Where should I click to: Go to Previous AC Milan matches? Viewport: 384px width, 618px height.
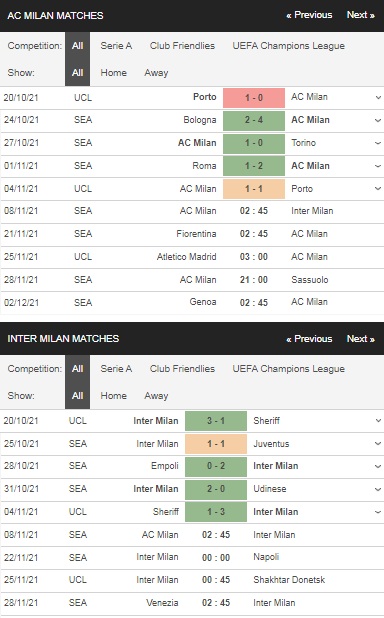309,15
